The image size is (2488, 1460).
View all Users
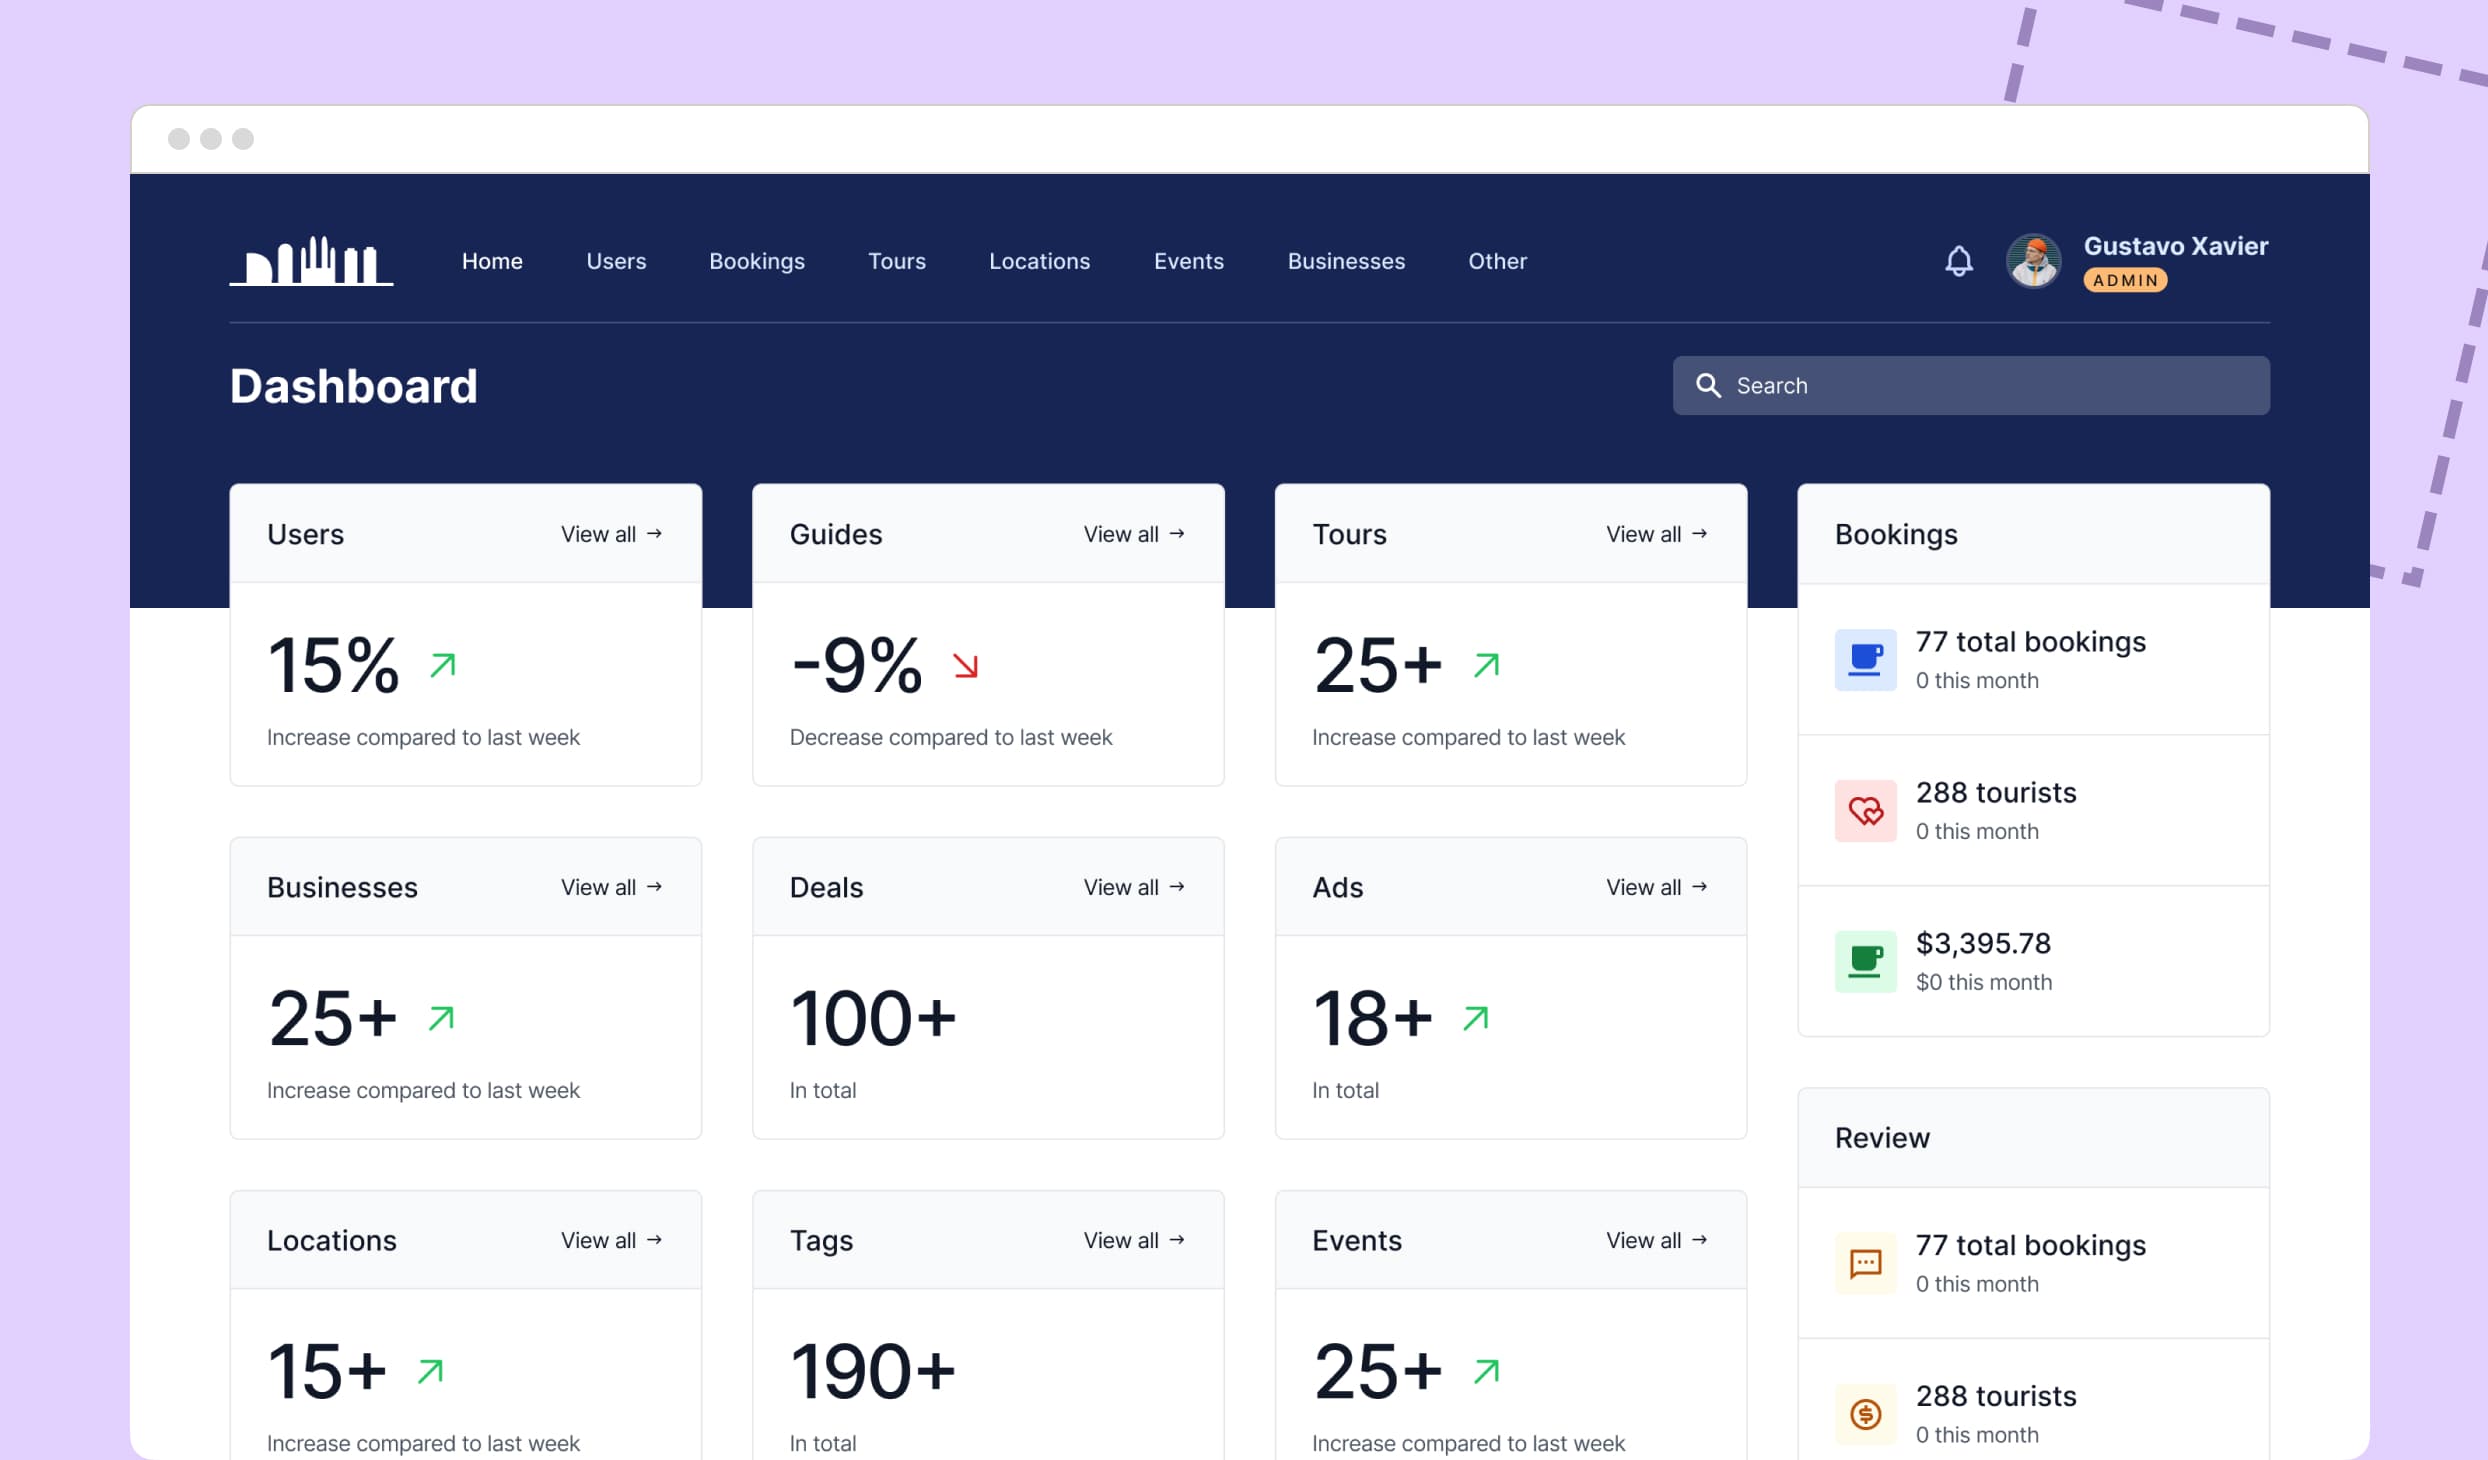[x=612, y=534]
